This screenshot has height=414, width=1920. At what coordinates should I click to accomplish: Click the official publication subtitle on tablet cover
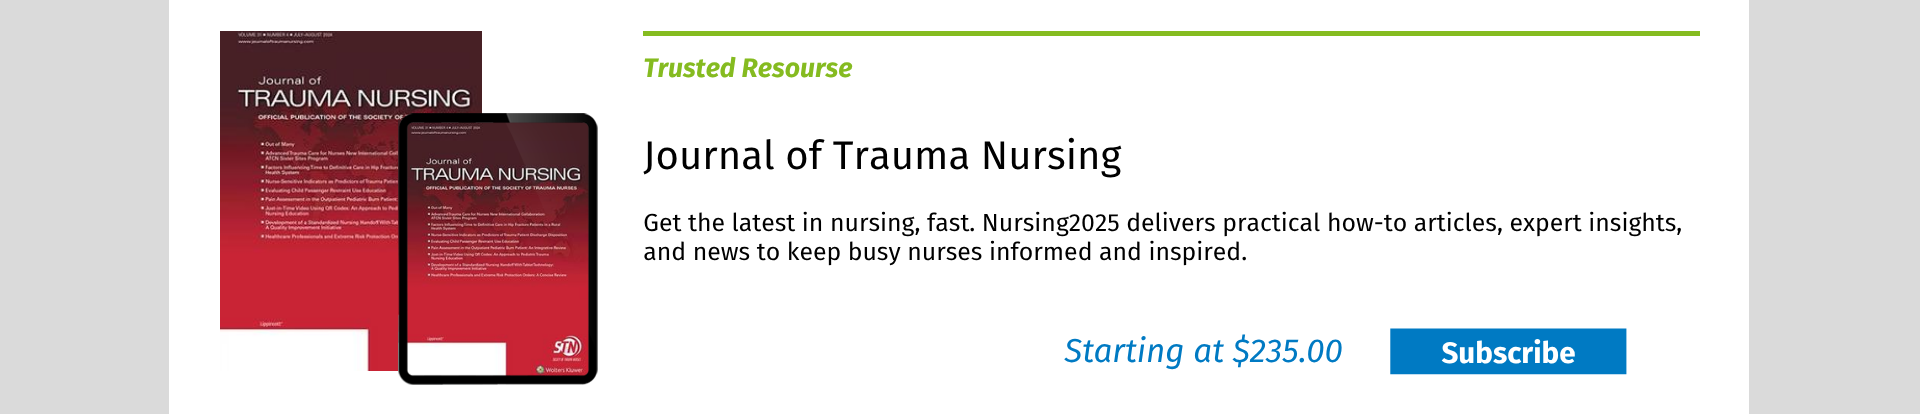[501, 188]
